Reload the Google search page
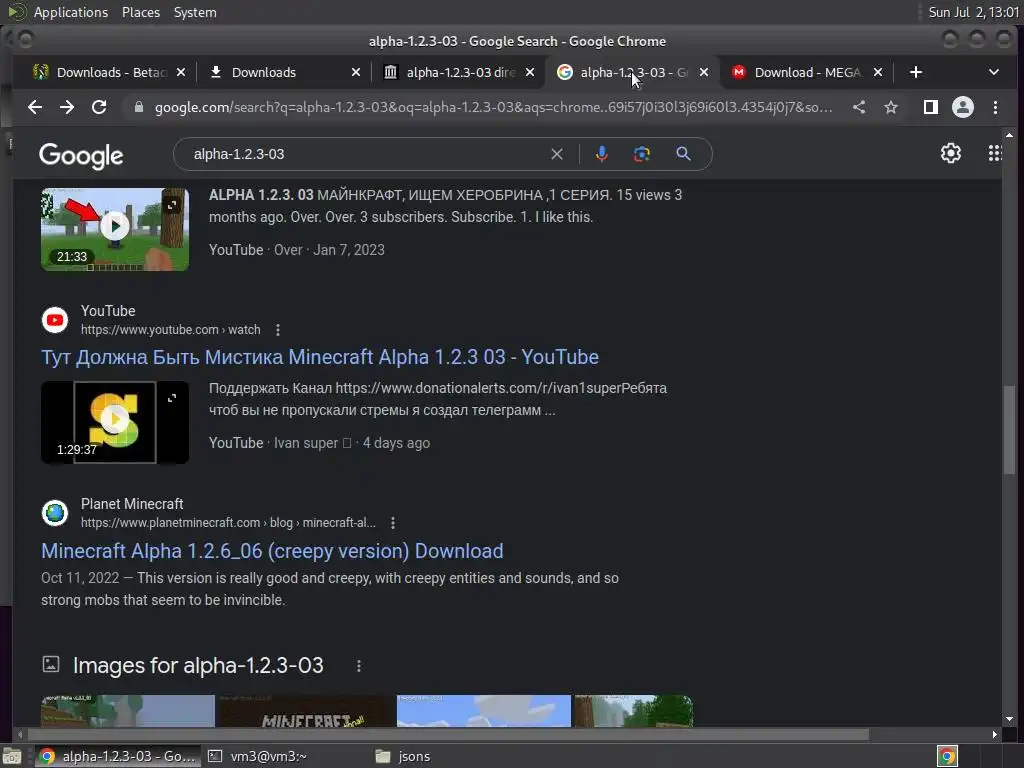This screenshot has height=768, width=1024. pos(99,107)
